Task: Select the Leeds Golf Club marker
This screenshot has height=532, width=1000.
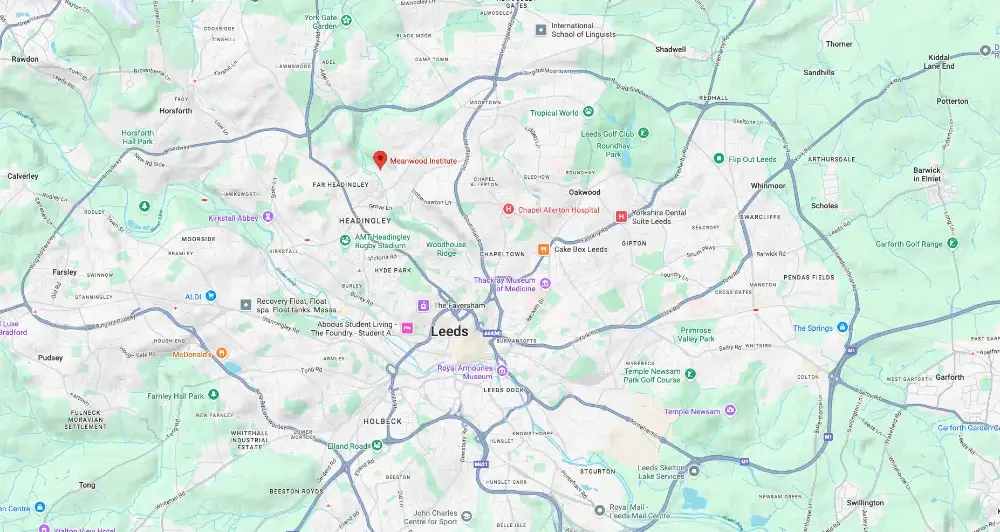Action: (643, 133)
